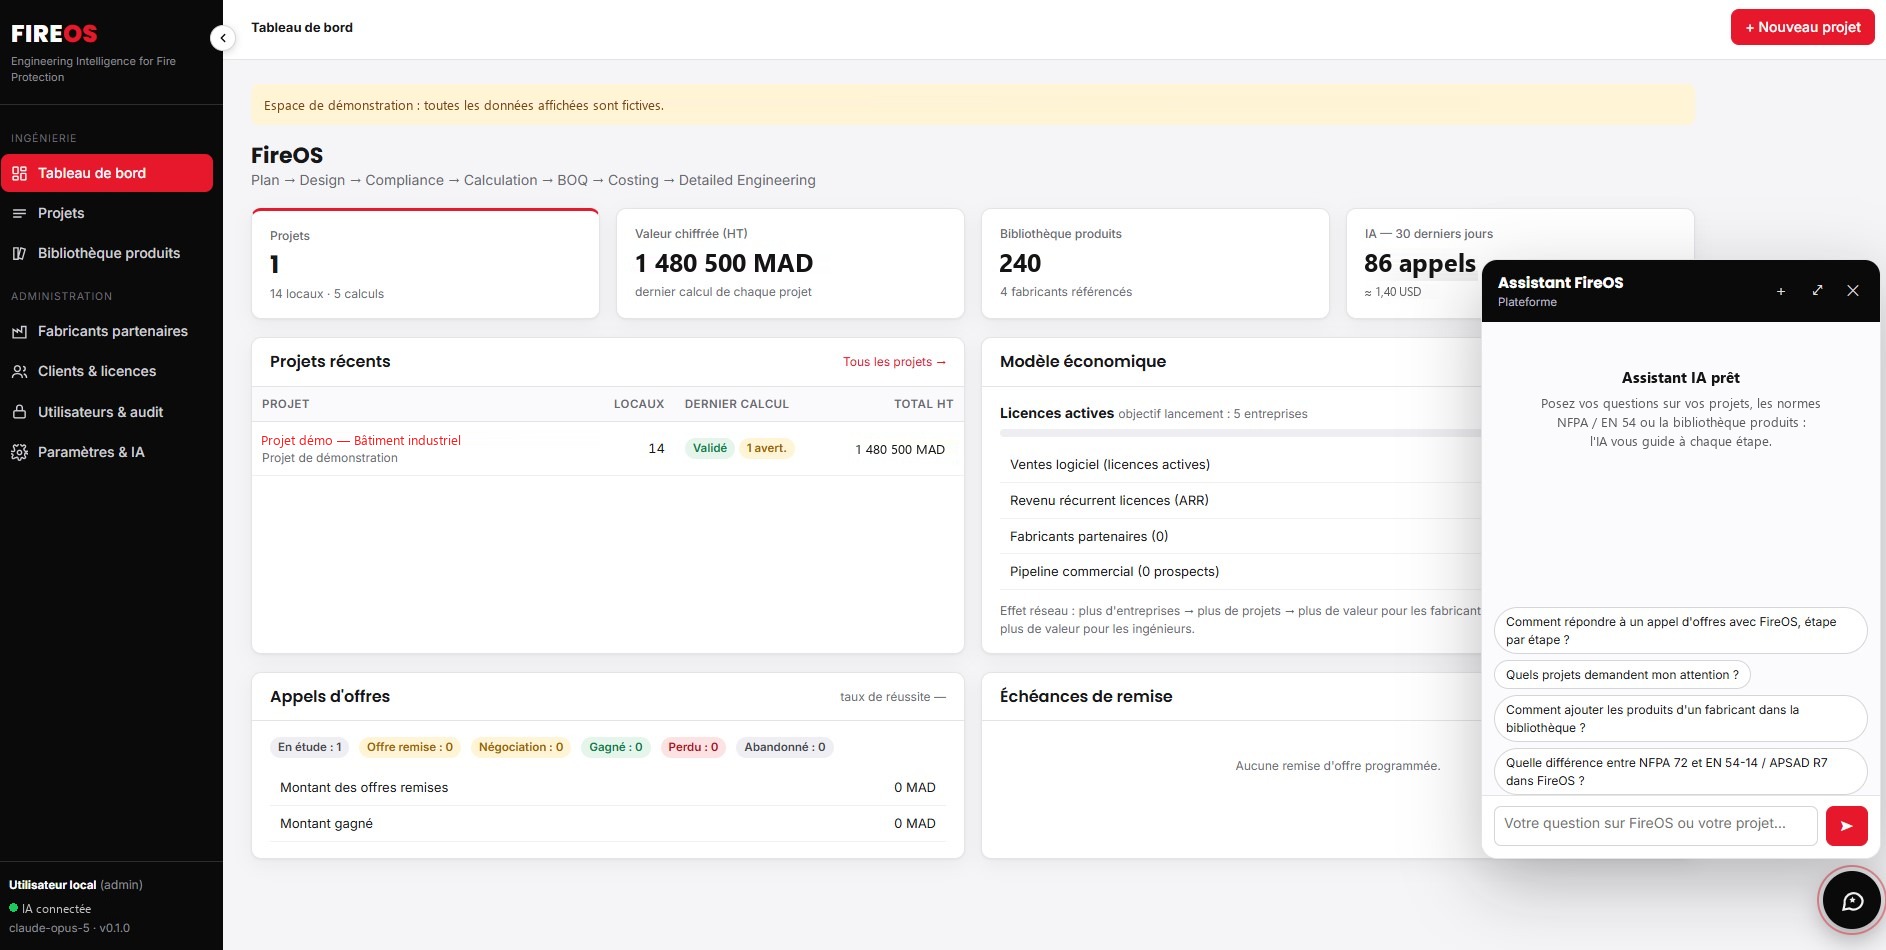The width and height of the screenshot is (1886, 950).
Task: Click the Validé status badge
Action: [x=710, y=448]
